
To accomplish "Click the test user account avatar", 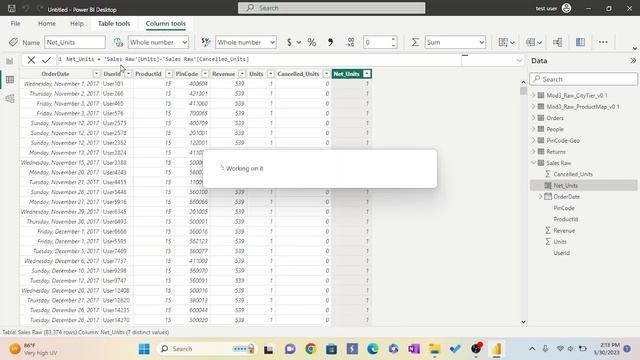I will point(567,8).
